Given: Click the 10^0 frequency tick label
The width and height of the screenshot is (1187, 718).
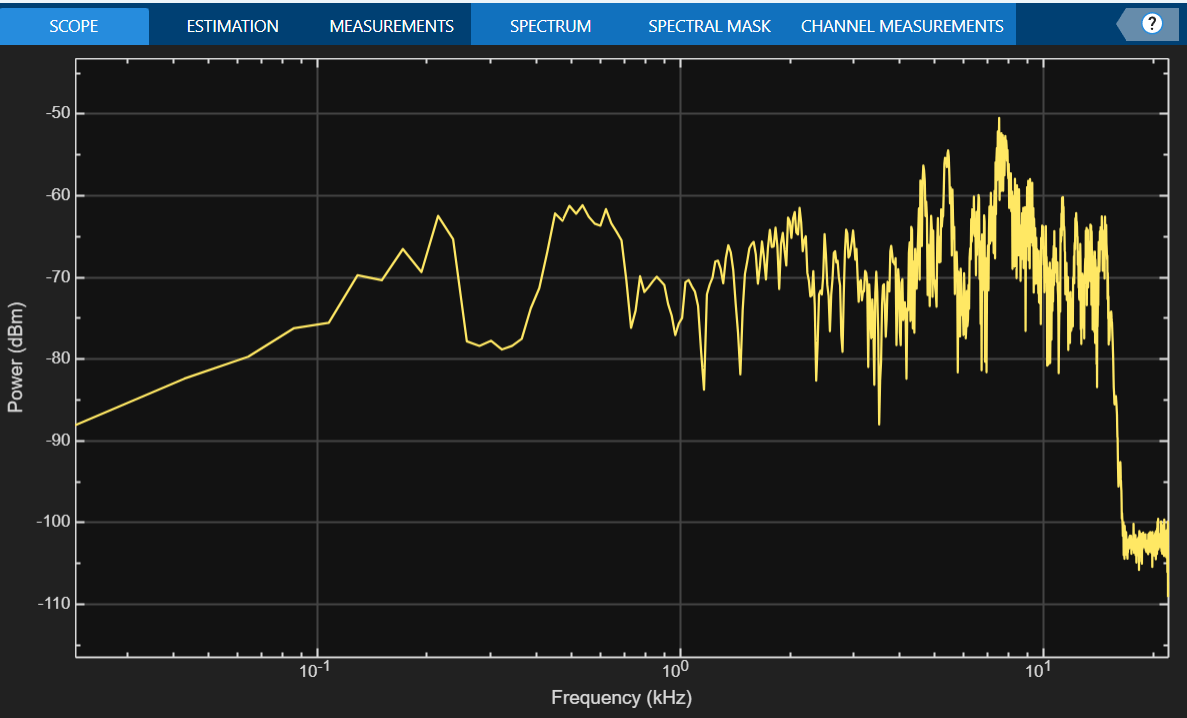Looking at the screenshot, I should tap(679, 671).
